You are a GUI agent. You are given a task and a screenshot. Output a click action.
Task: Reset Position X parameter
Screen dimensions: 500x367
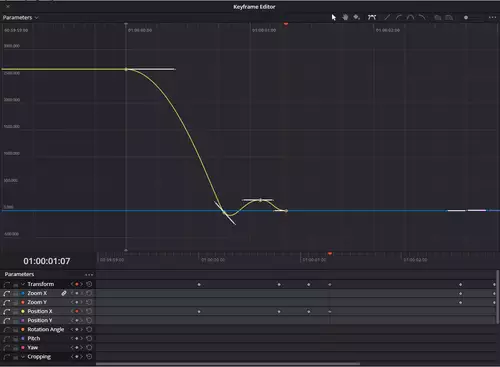(x=89, y=311)
